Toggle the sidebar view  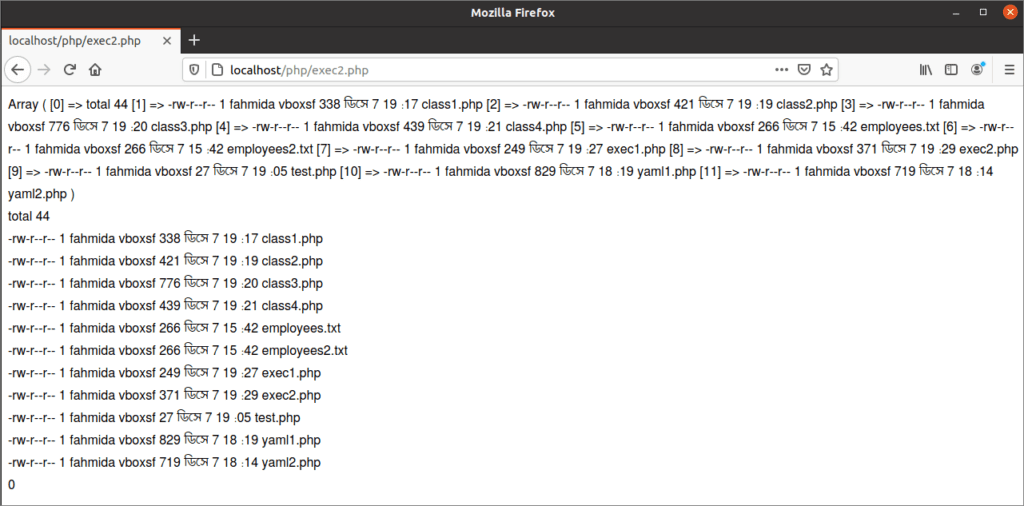951,70
